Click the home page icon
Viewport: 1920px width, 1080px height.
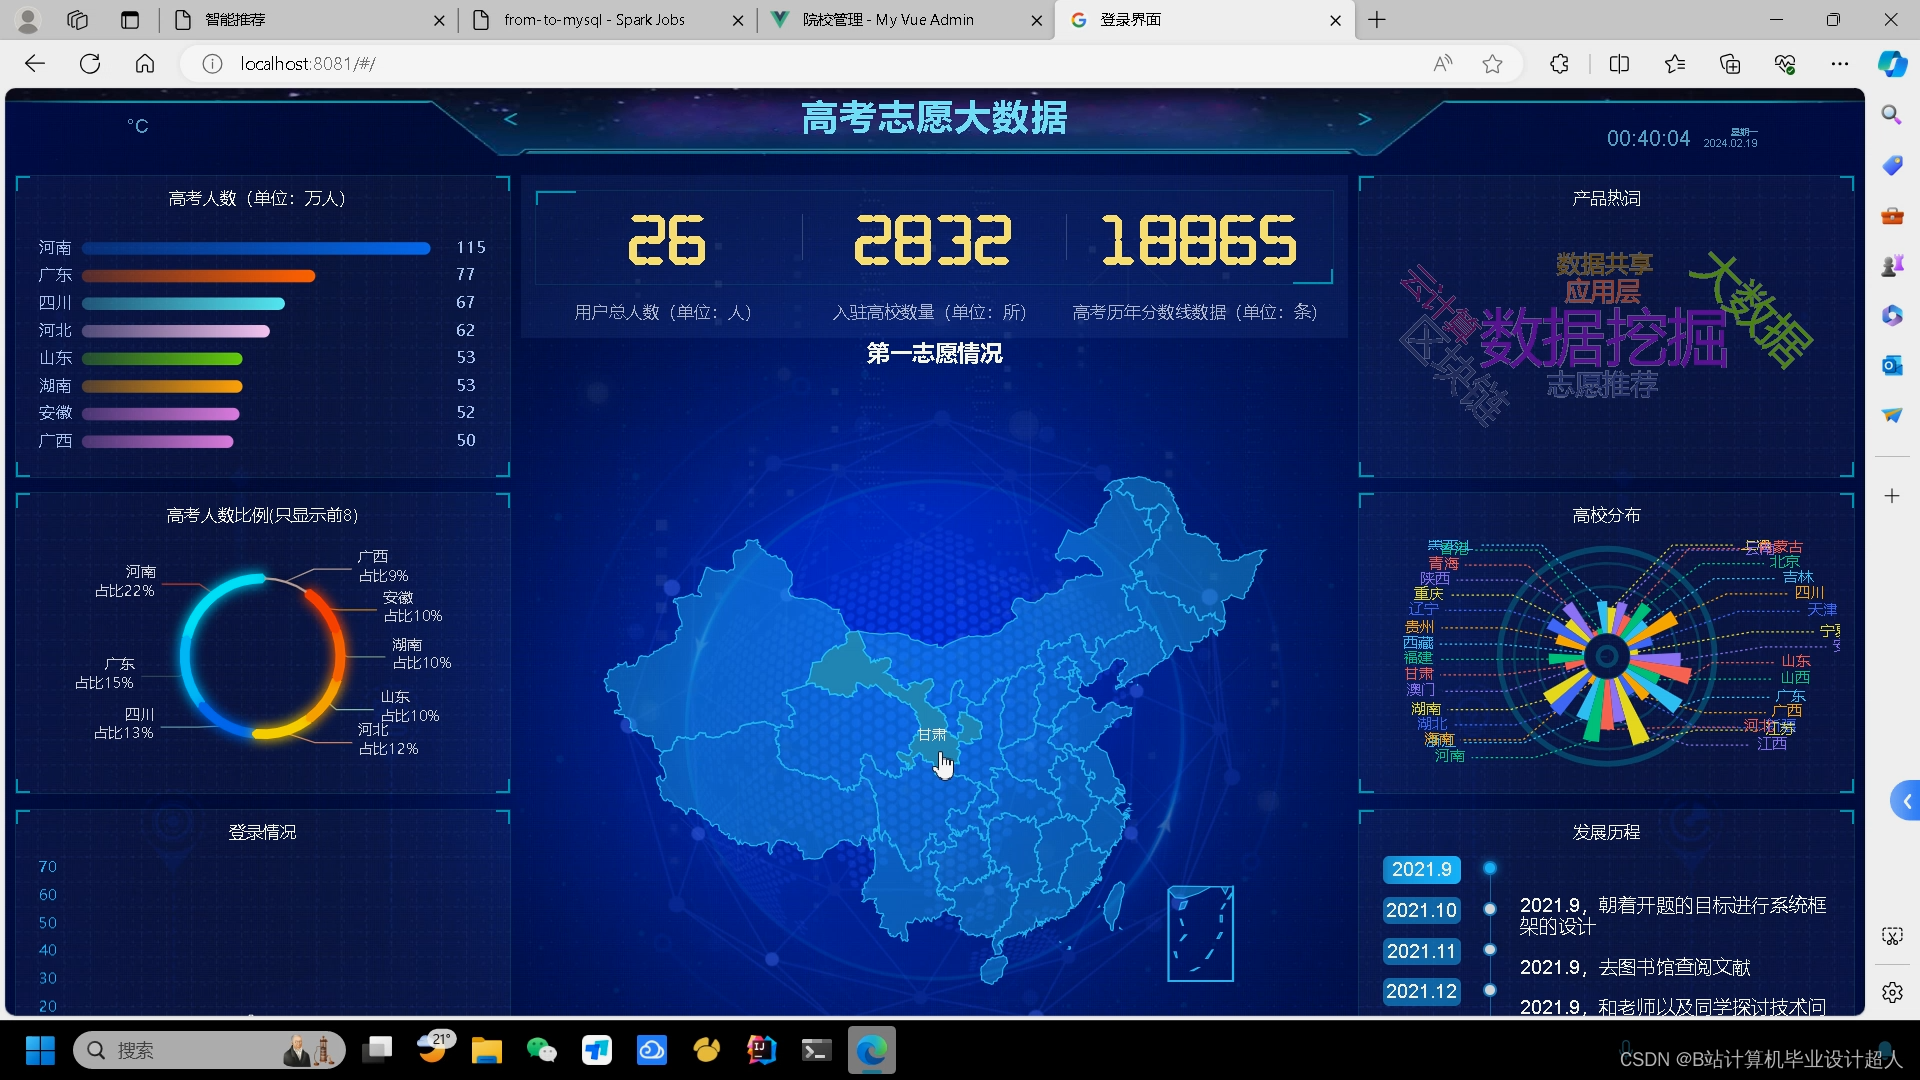click(x=145, y=64)
